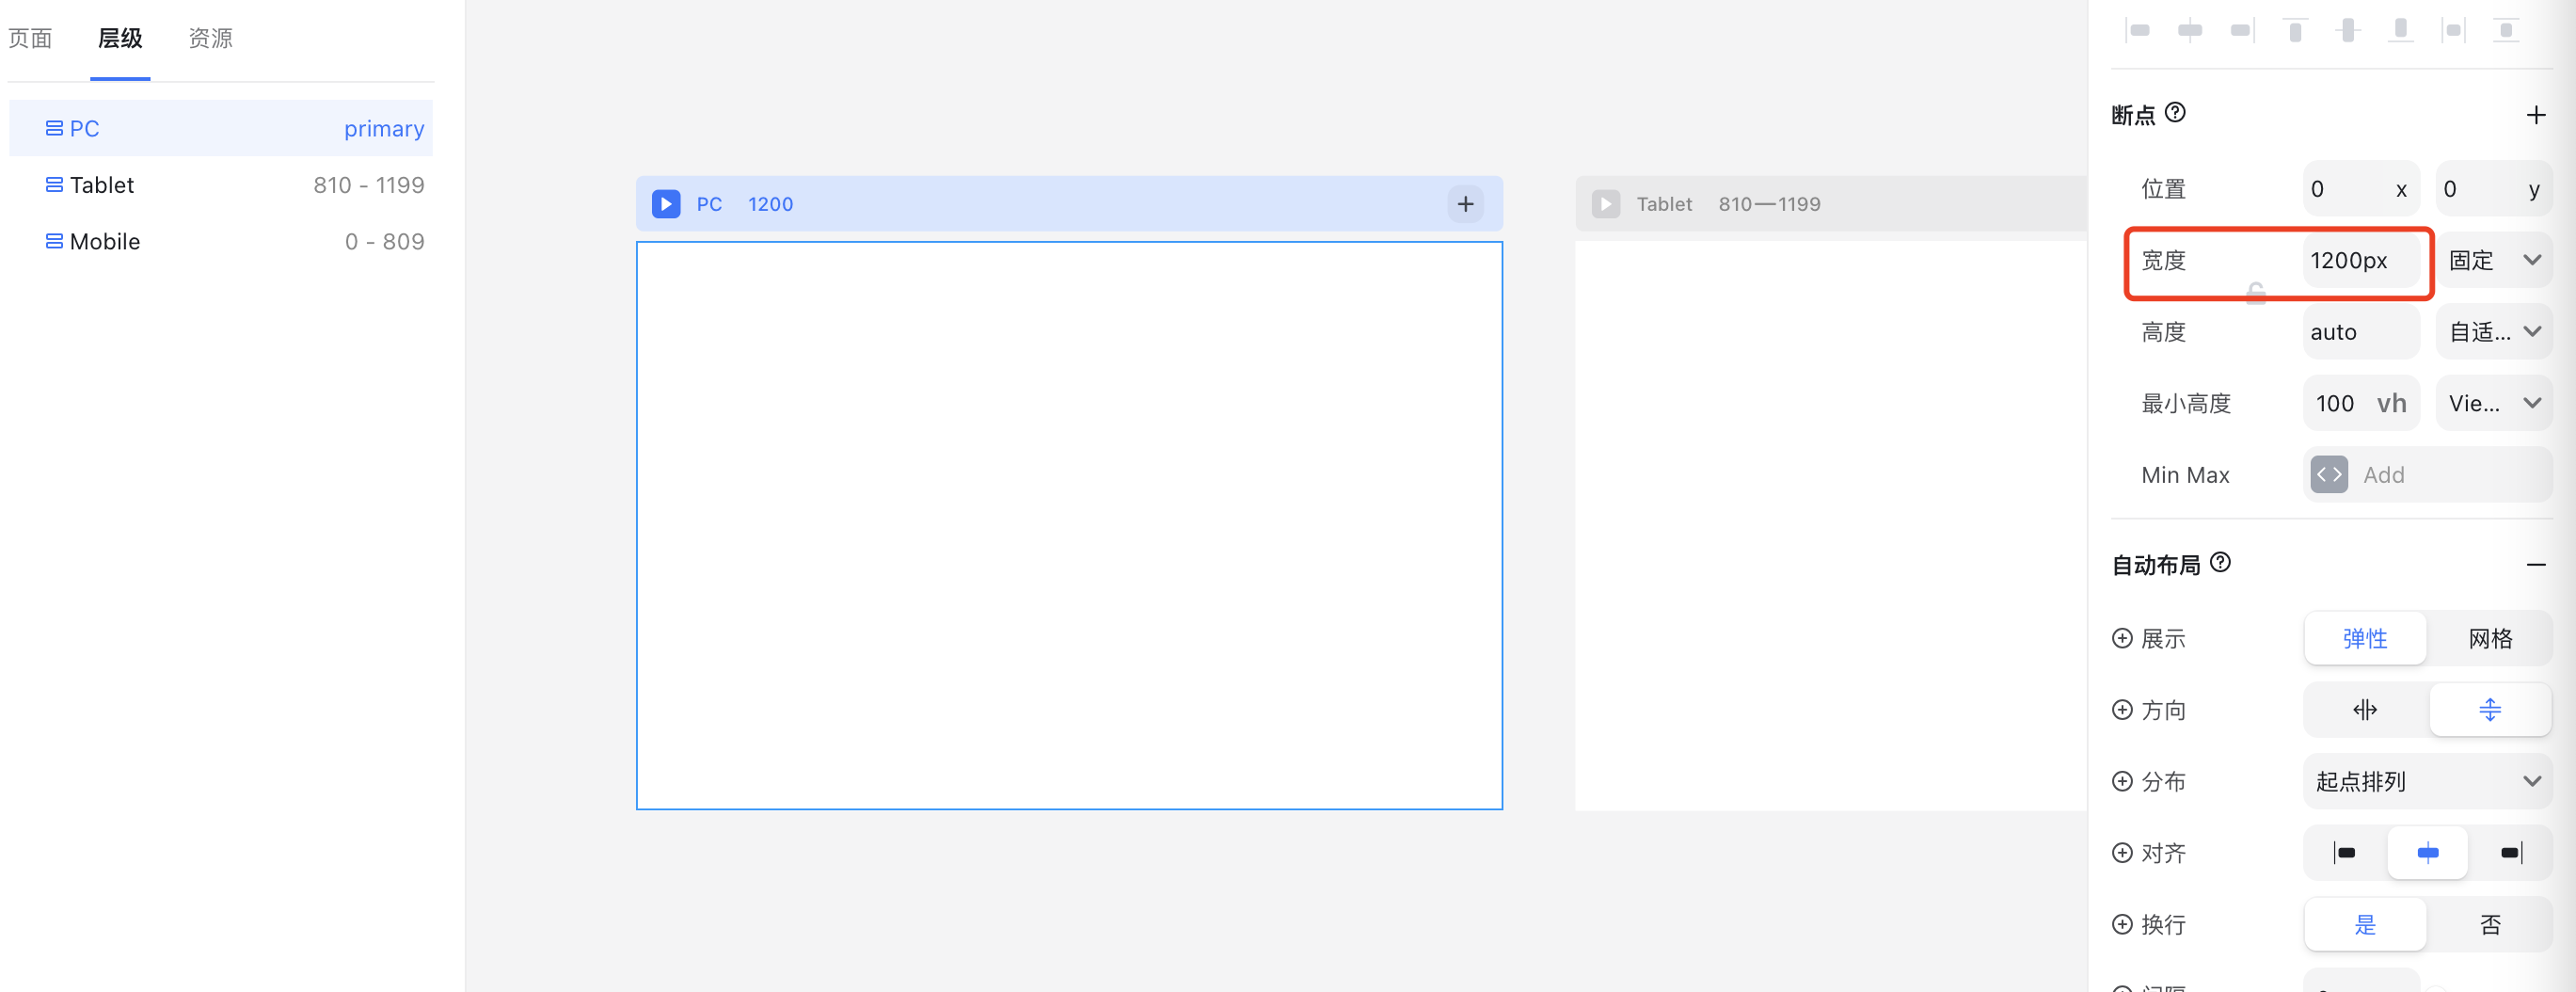Viewport: 2576px width, 992px height.
Task: Open the 固定 width mode dropdown
Action: coord(2494,260)
